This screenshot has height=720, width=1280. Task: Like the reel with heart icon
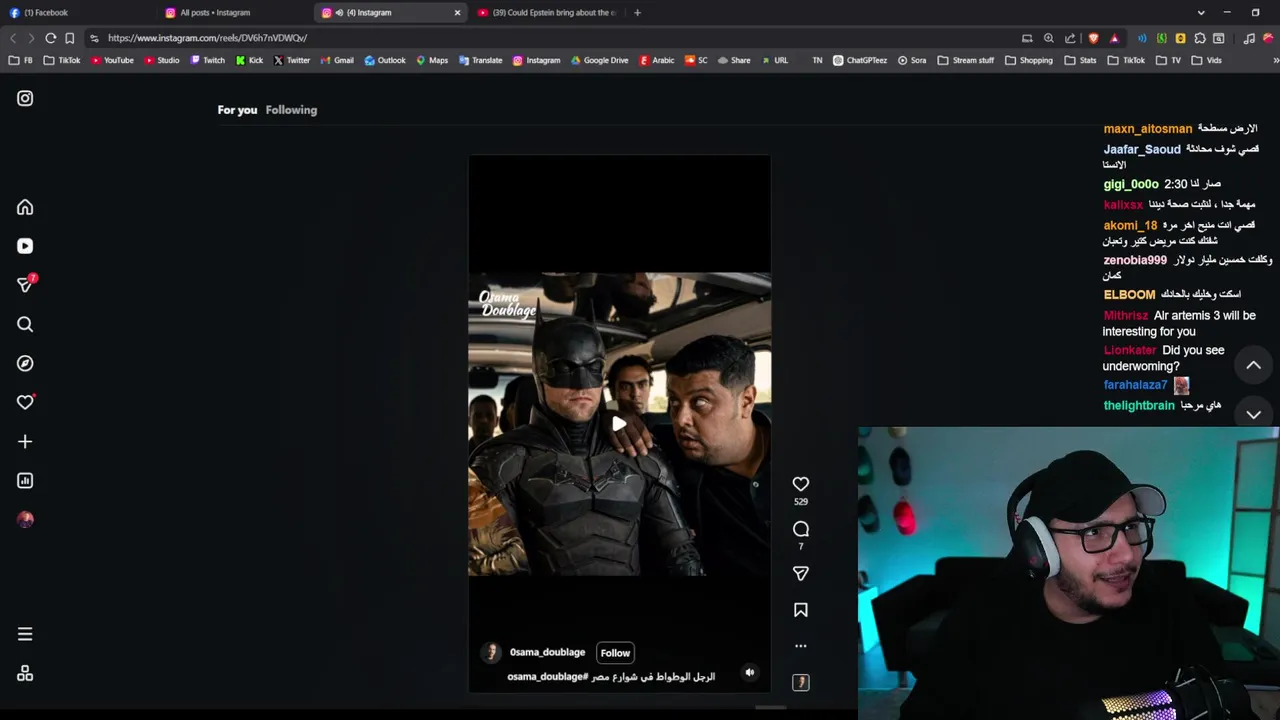pyautogui.click(x=800, y=484)
